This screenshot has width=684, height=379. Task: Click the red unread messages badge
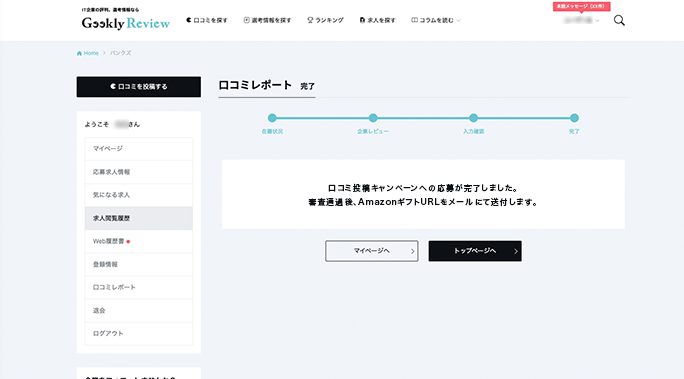pos(581,7)
